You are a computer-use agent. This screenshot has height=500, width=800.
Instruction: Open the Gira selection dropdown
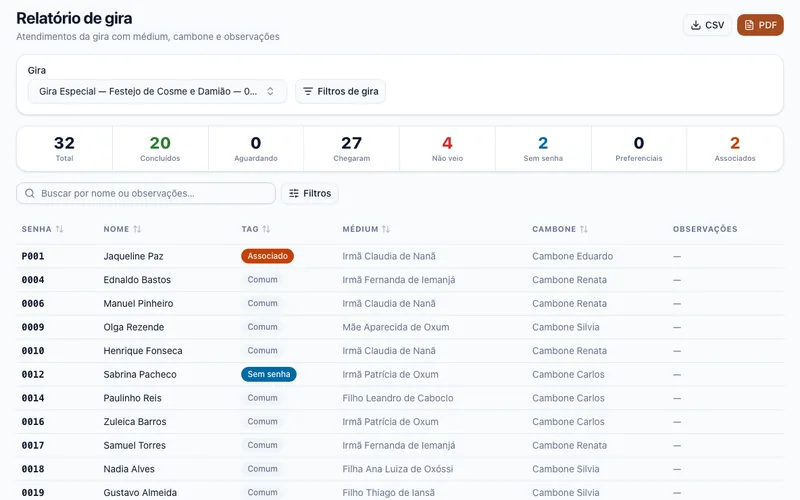(157, 91)
